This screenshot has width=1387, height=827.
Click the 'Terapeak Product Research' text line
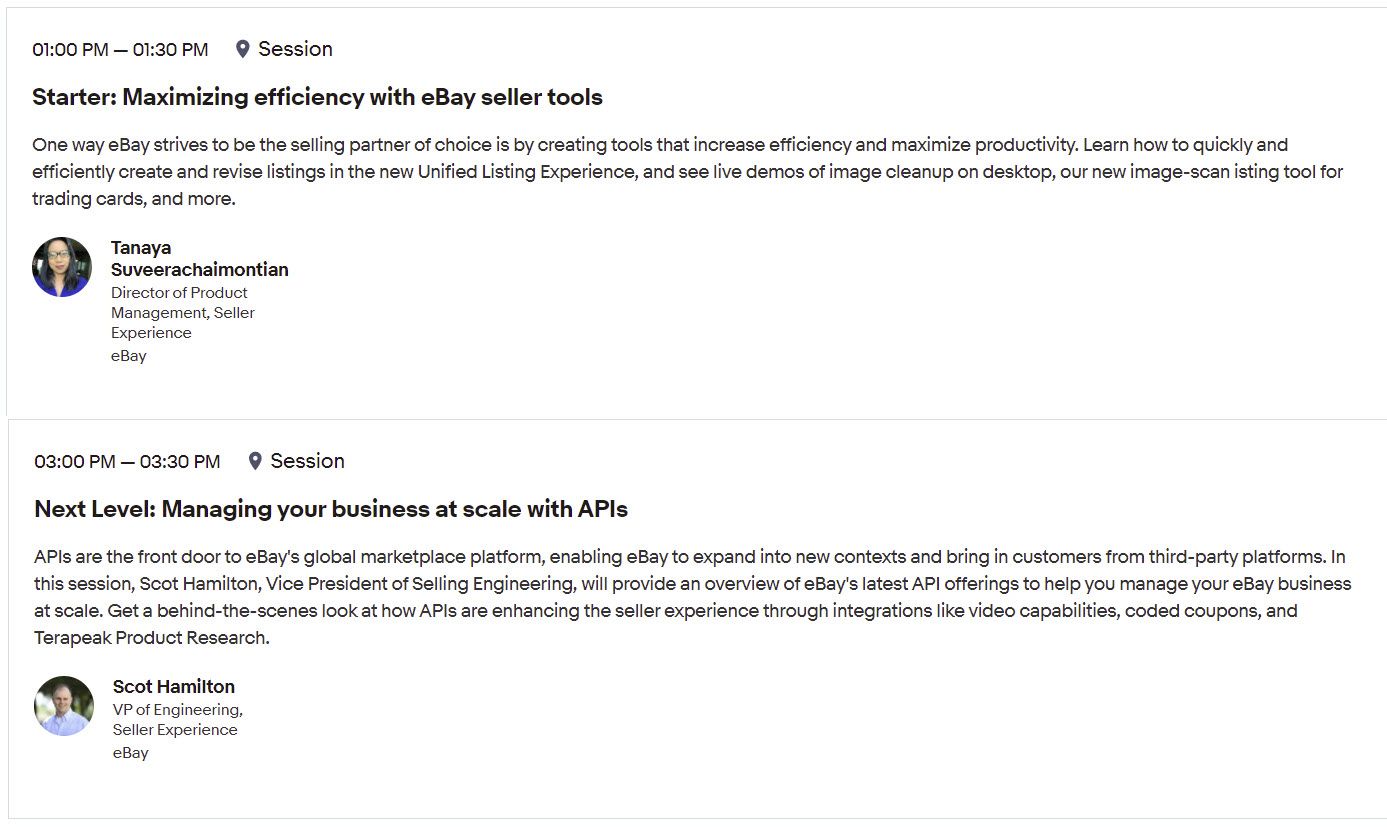point(152,637)
